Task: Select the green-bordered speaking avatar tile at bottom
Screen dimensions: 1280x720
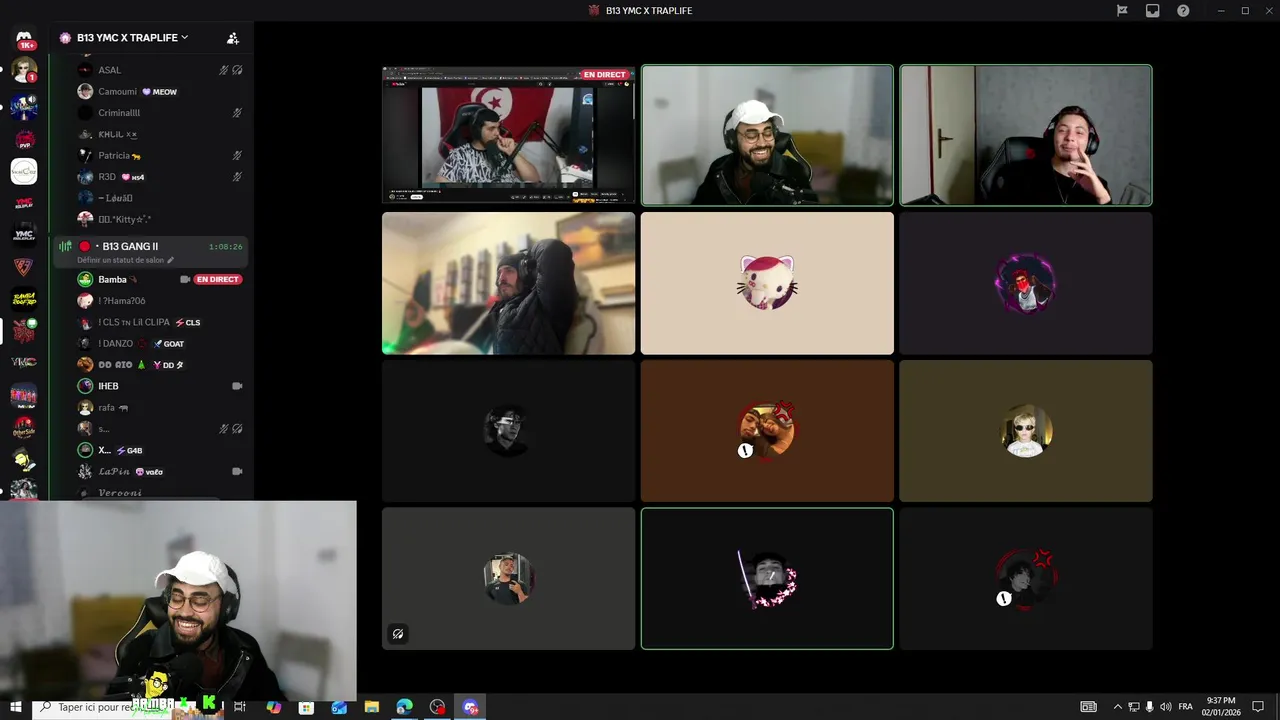Action: point(767,579)
